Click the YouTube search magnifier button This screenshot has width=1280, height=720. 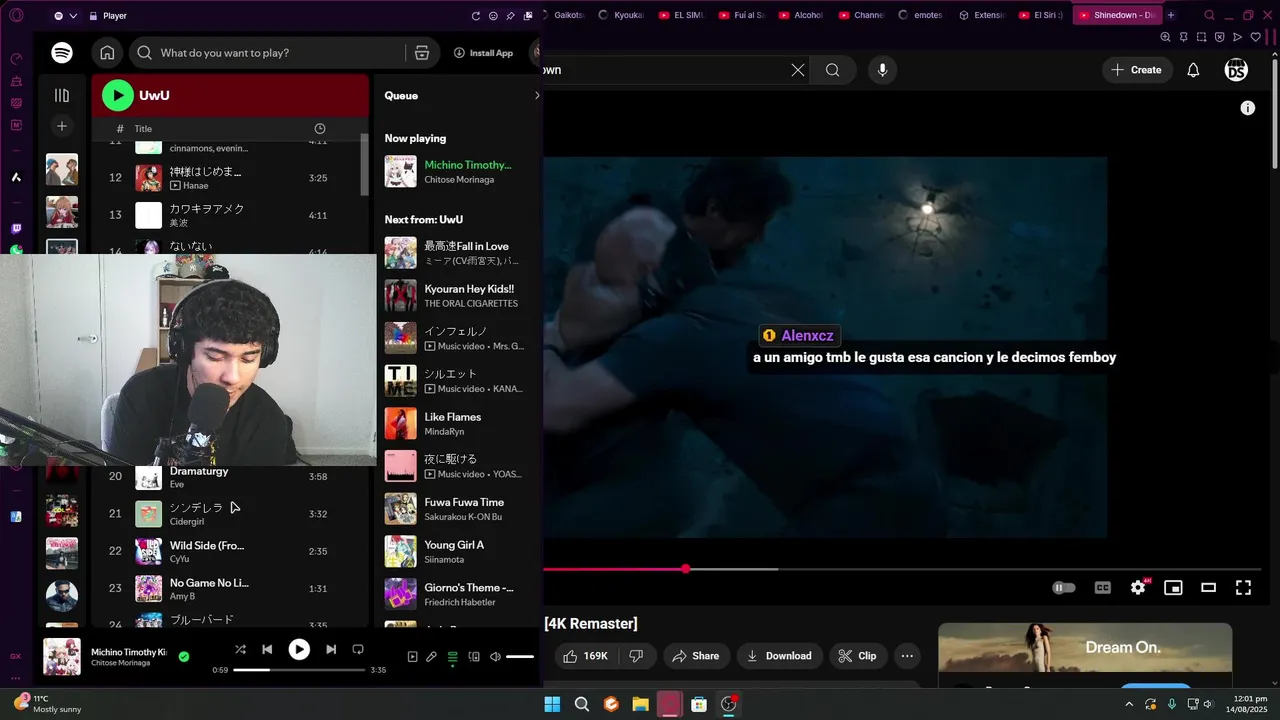point(832,70)
